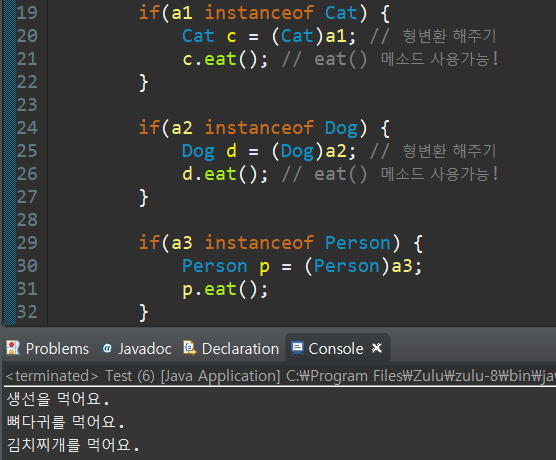The height and width of the screenshot is (460, 556).
Task: Click line number 24 in gutter
Action: [27, 128]
